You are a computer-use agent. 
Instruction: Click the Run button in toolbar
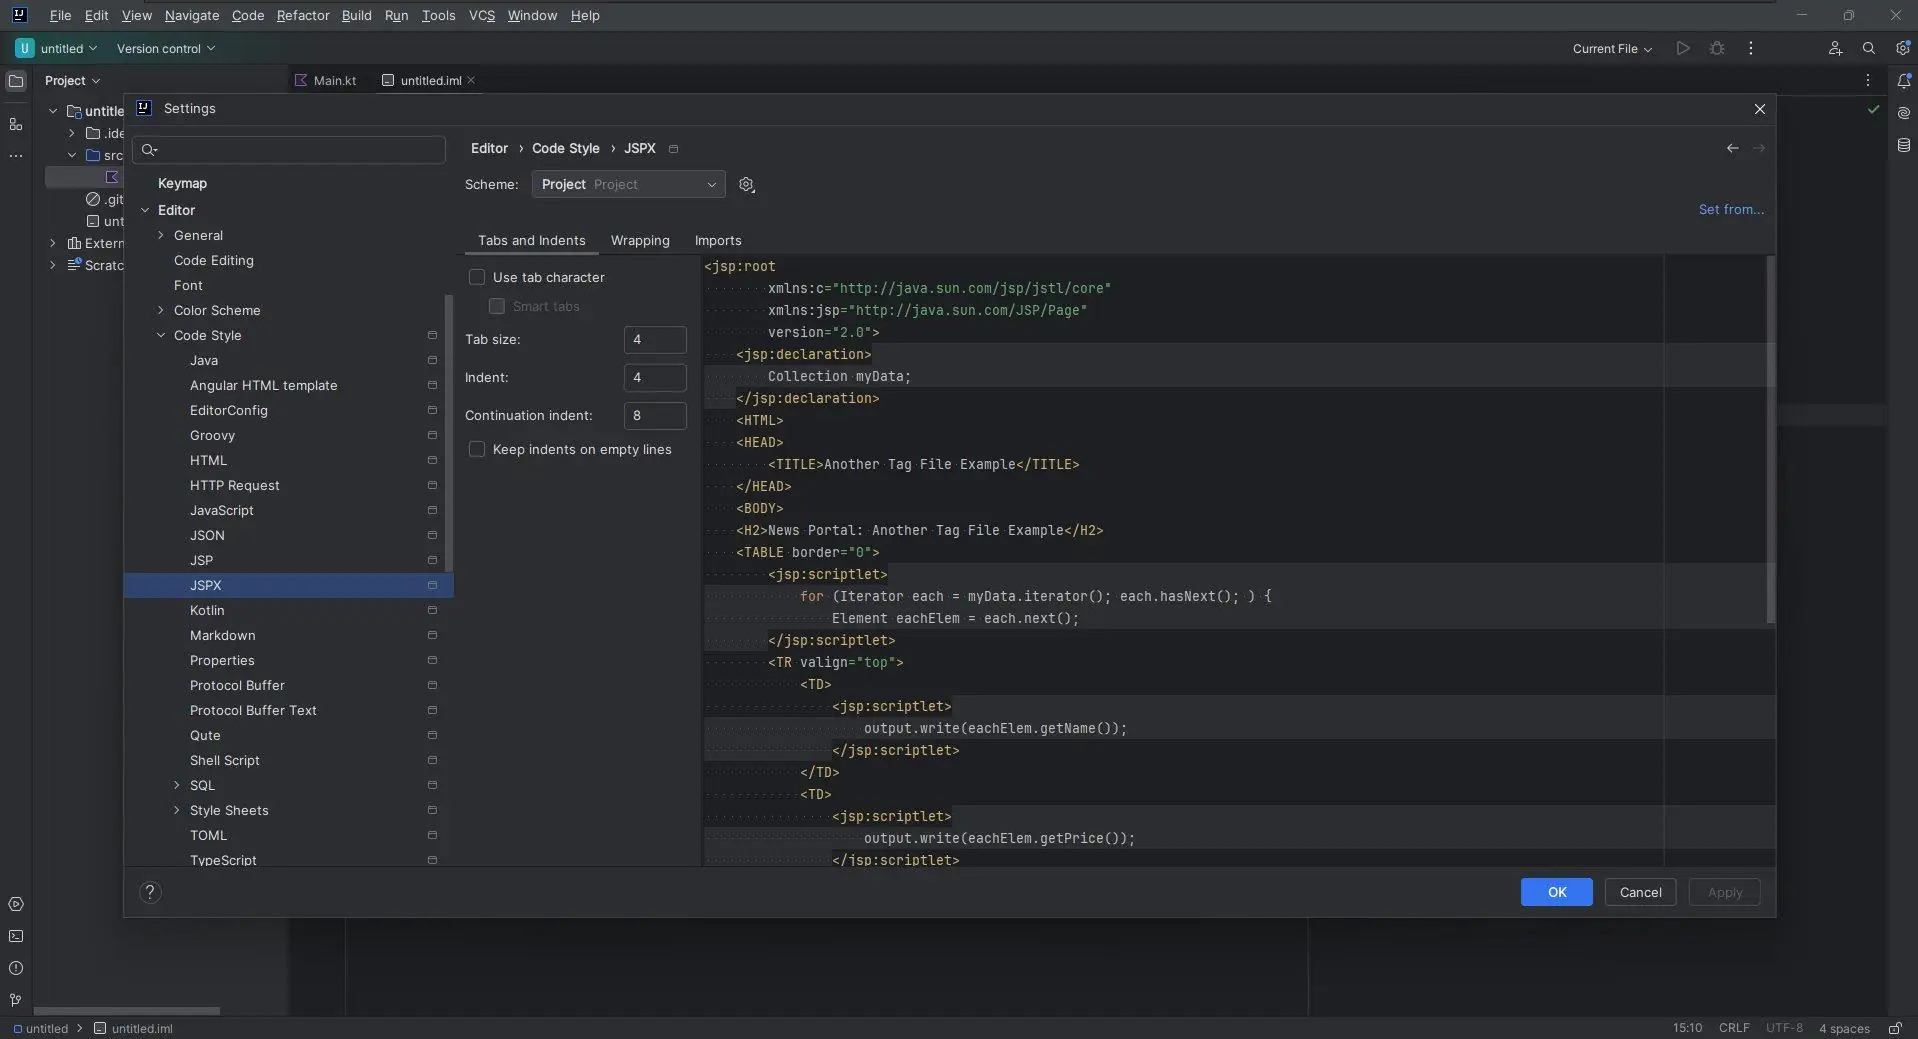coord(1683,49)
